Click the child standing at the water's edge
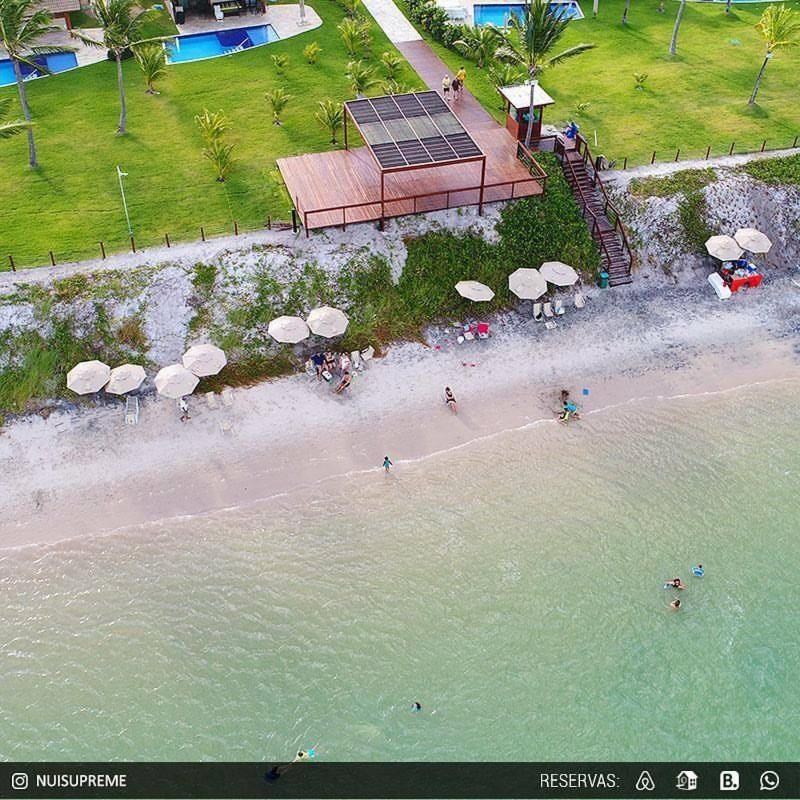 point(387,464)
